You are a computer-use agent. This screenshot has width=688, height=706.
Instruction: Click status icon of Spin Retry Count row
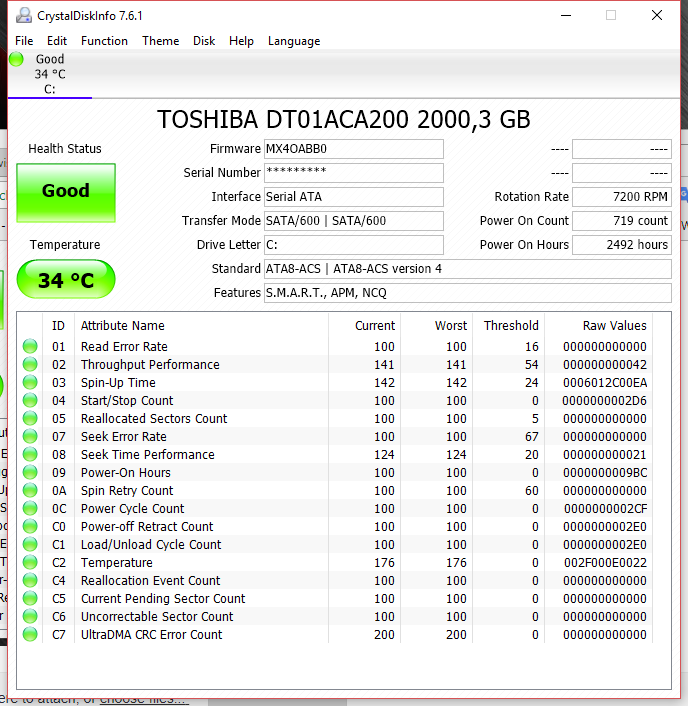coord(30,490)
